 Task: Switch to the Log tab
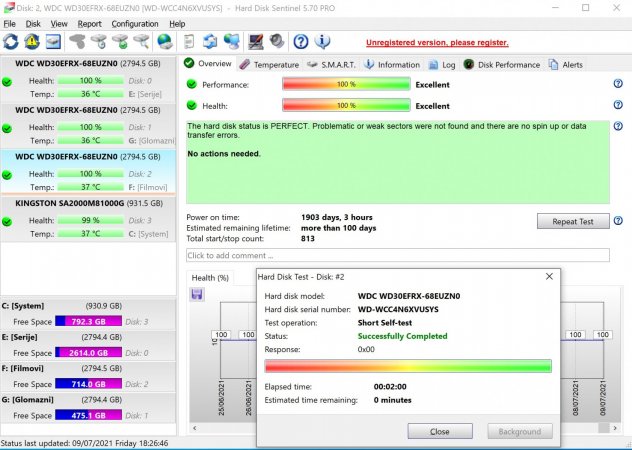coord(442,65)
